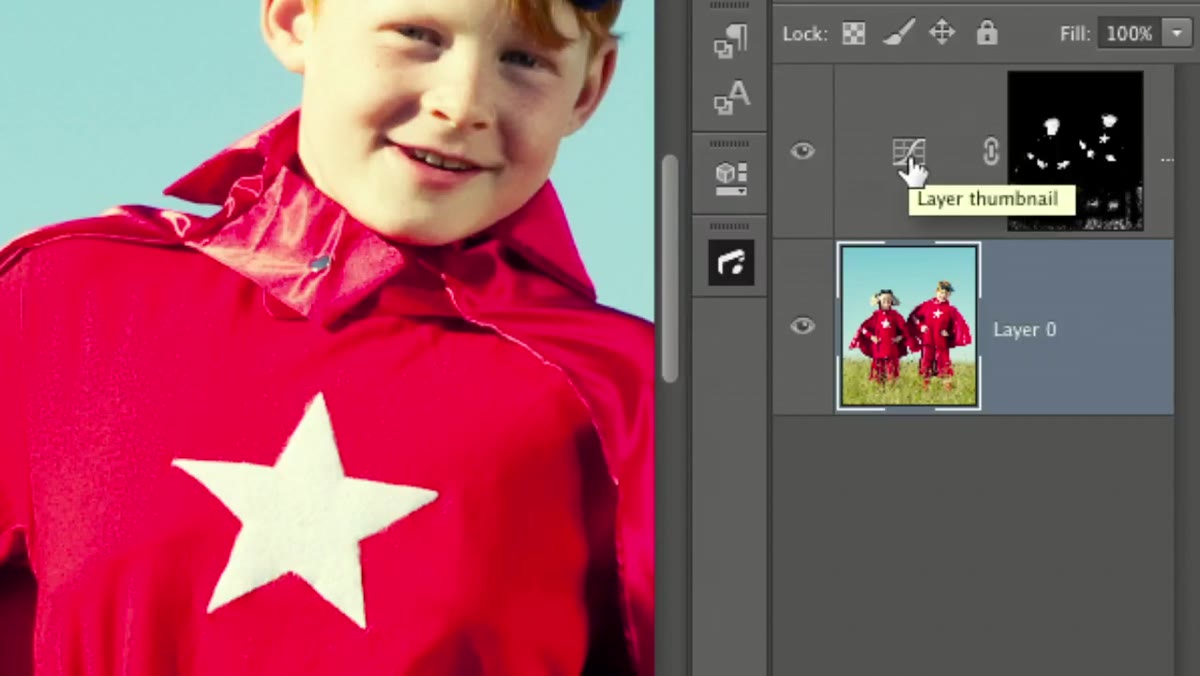Click the Layer 0 name text
Viewport: 1200px width, 676px height.
(1025, 329)
